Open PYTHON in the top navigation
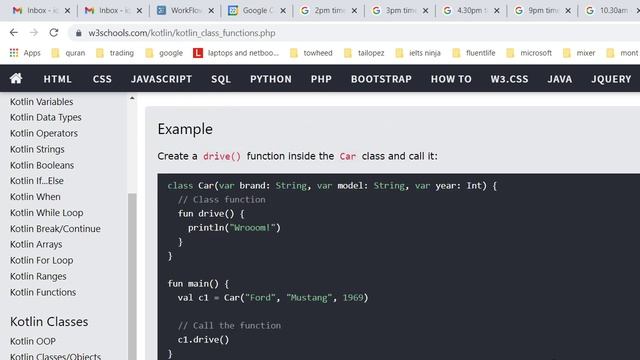The height and width of the screenshot is (360, 640). tap(271, 79)
